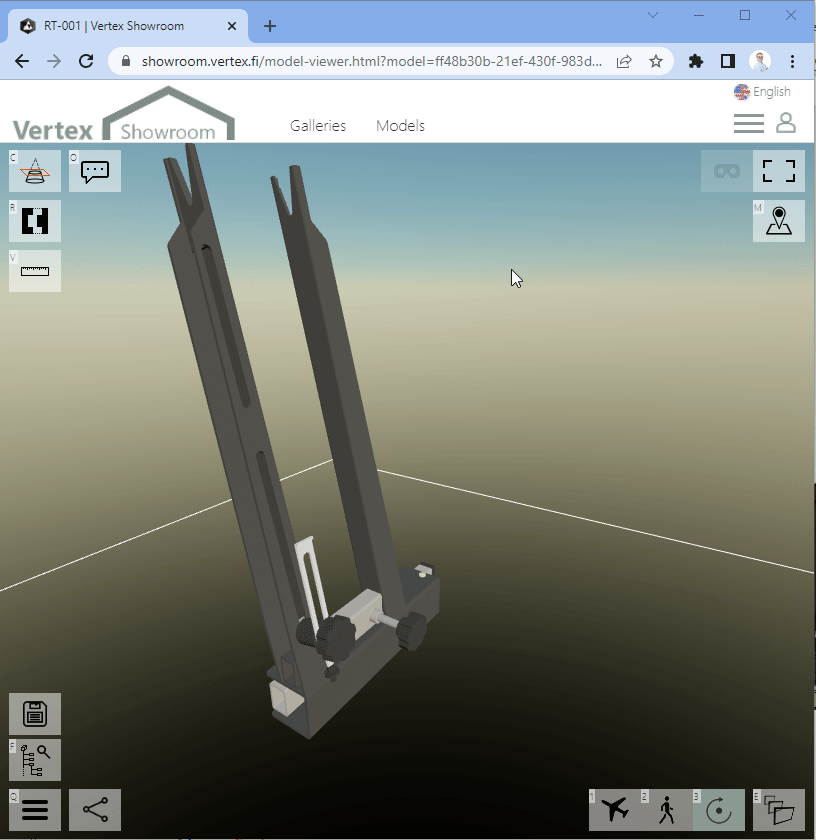Open the model tree search tool
This screenshot has width=816, height=840.
coord(35,761)
